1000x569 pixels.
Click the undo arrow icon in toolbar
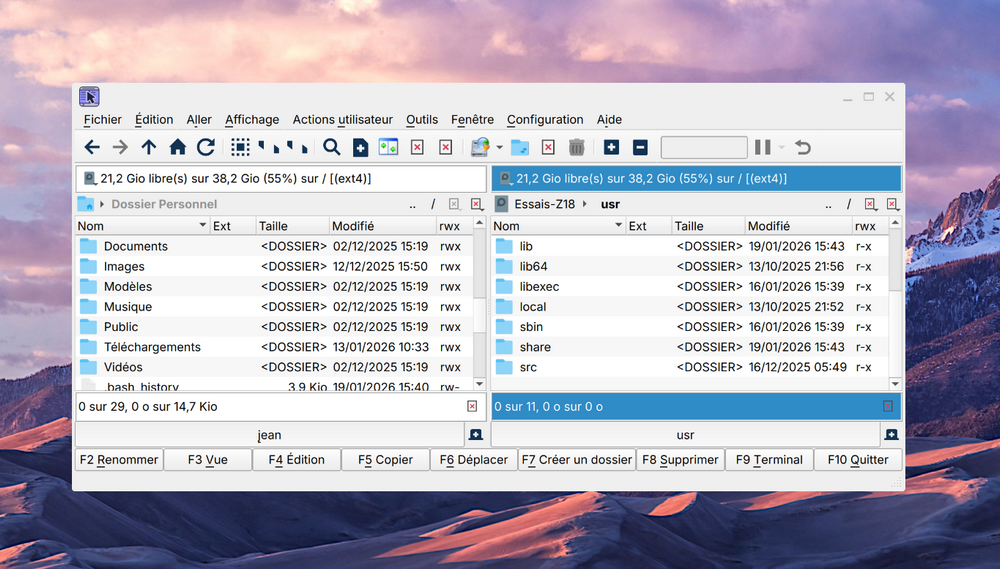pyautogui.click(x=803, y=147)
